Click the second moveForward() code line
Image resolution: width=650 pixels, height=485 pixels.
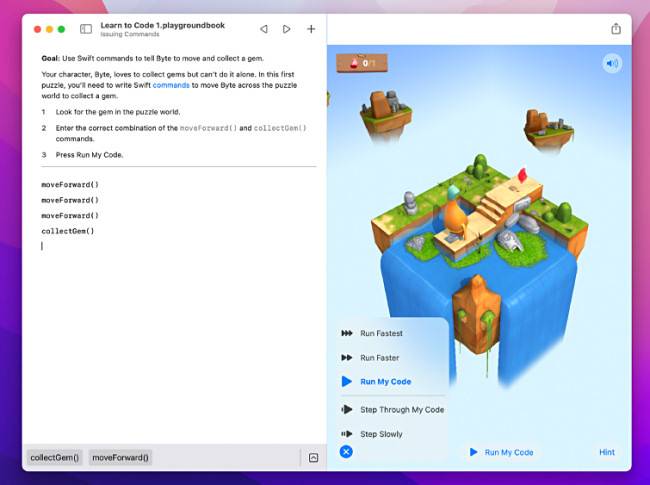pos(70,200)
